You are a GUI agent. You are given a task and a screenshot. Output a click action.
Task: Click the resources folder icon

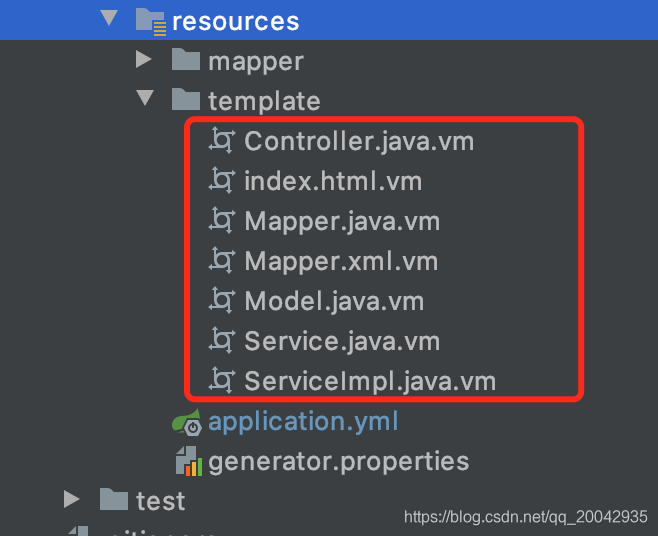coord(151,21)
